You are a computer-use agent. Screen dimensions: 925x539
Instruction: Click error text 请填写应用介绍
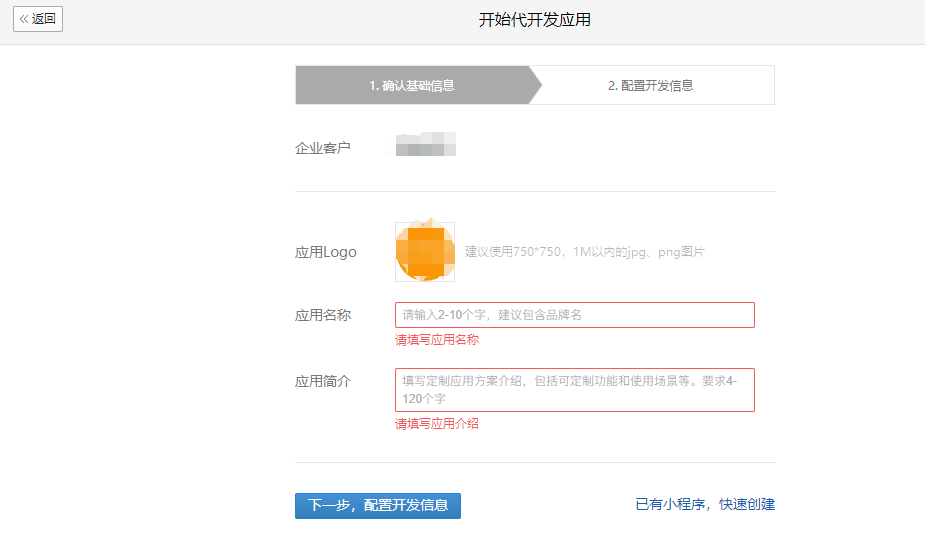click(x=437, y=423)
